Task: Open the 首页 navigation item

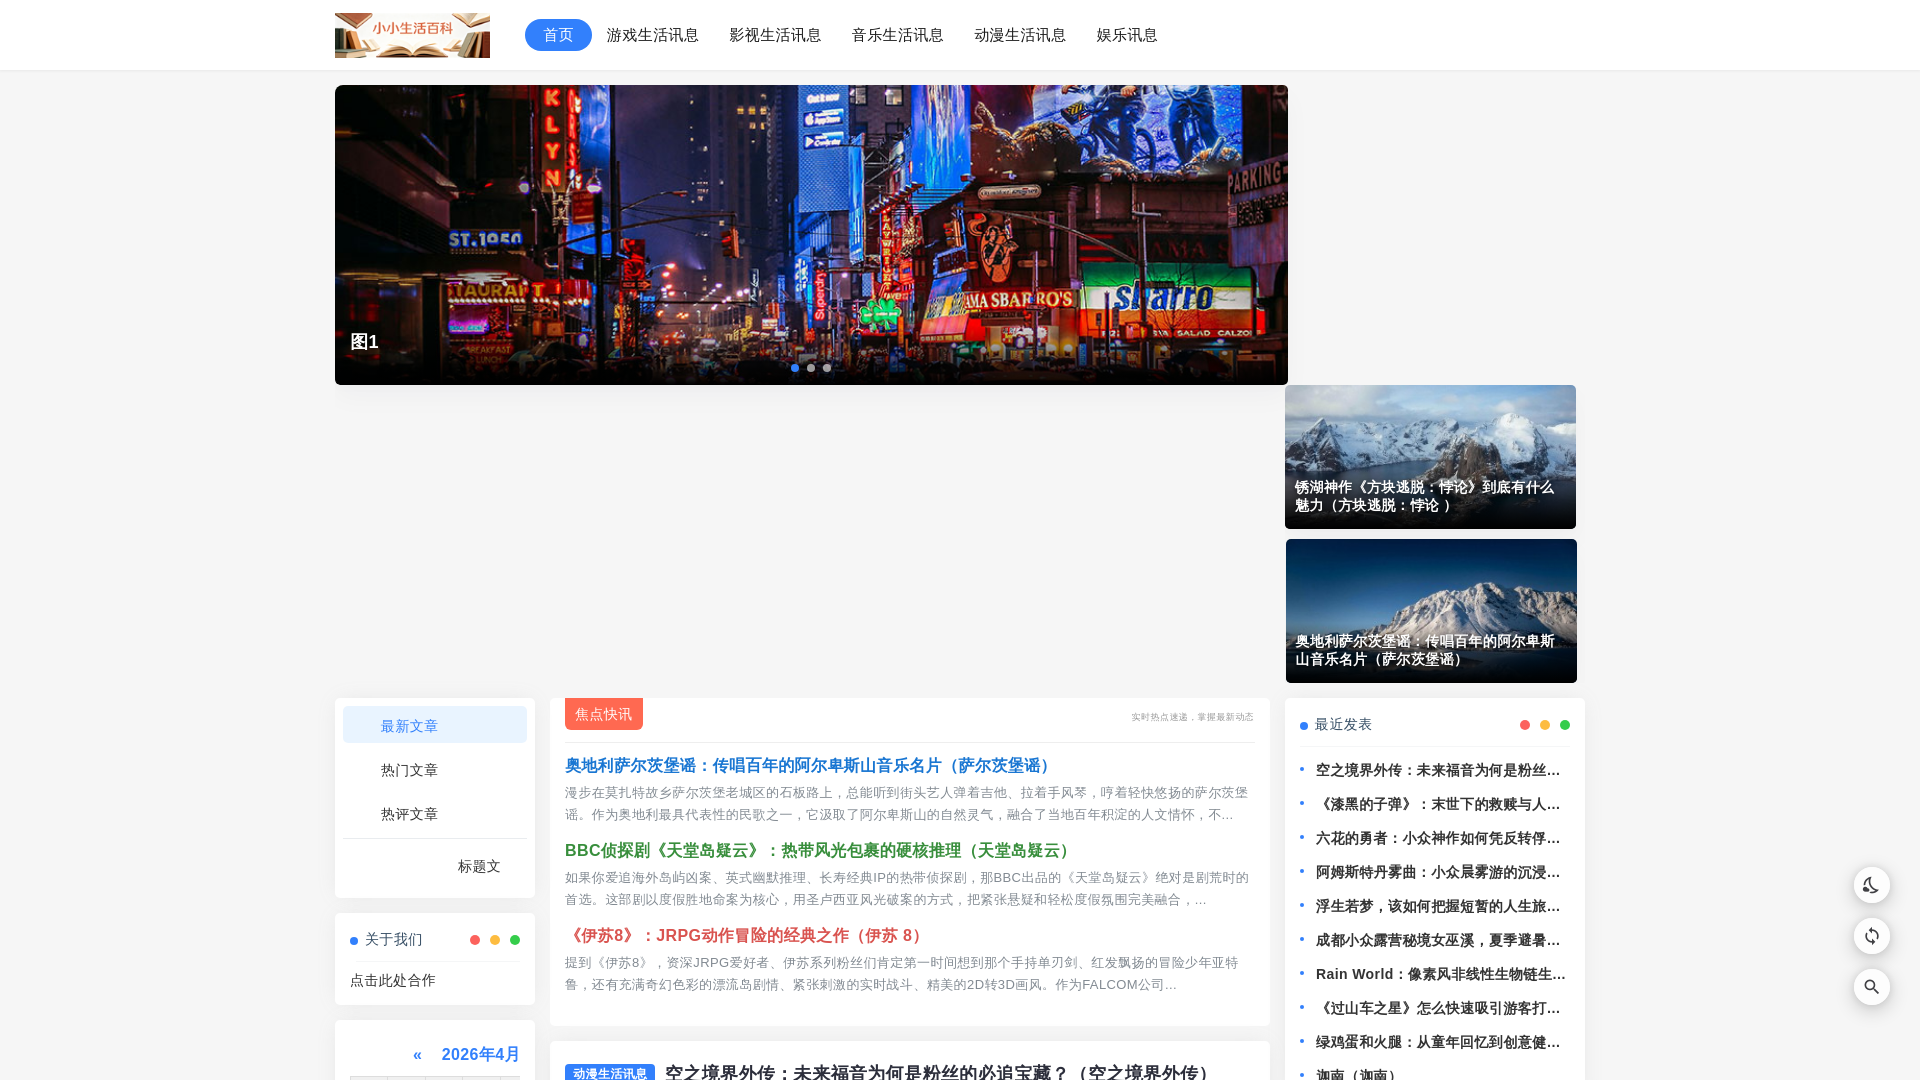Action: pyautogui.click(x=558, y=35)
